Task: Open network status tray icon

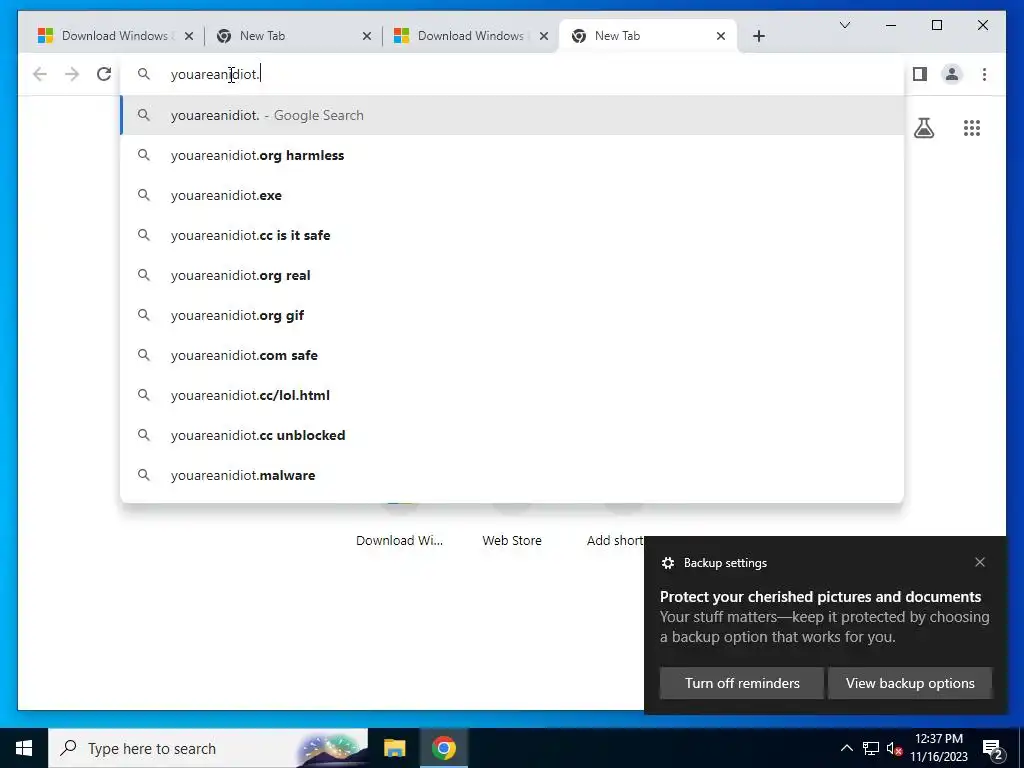Action: 871,748
